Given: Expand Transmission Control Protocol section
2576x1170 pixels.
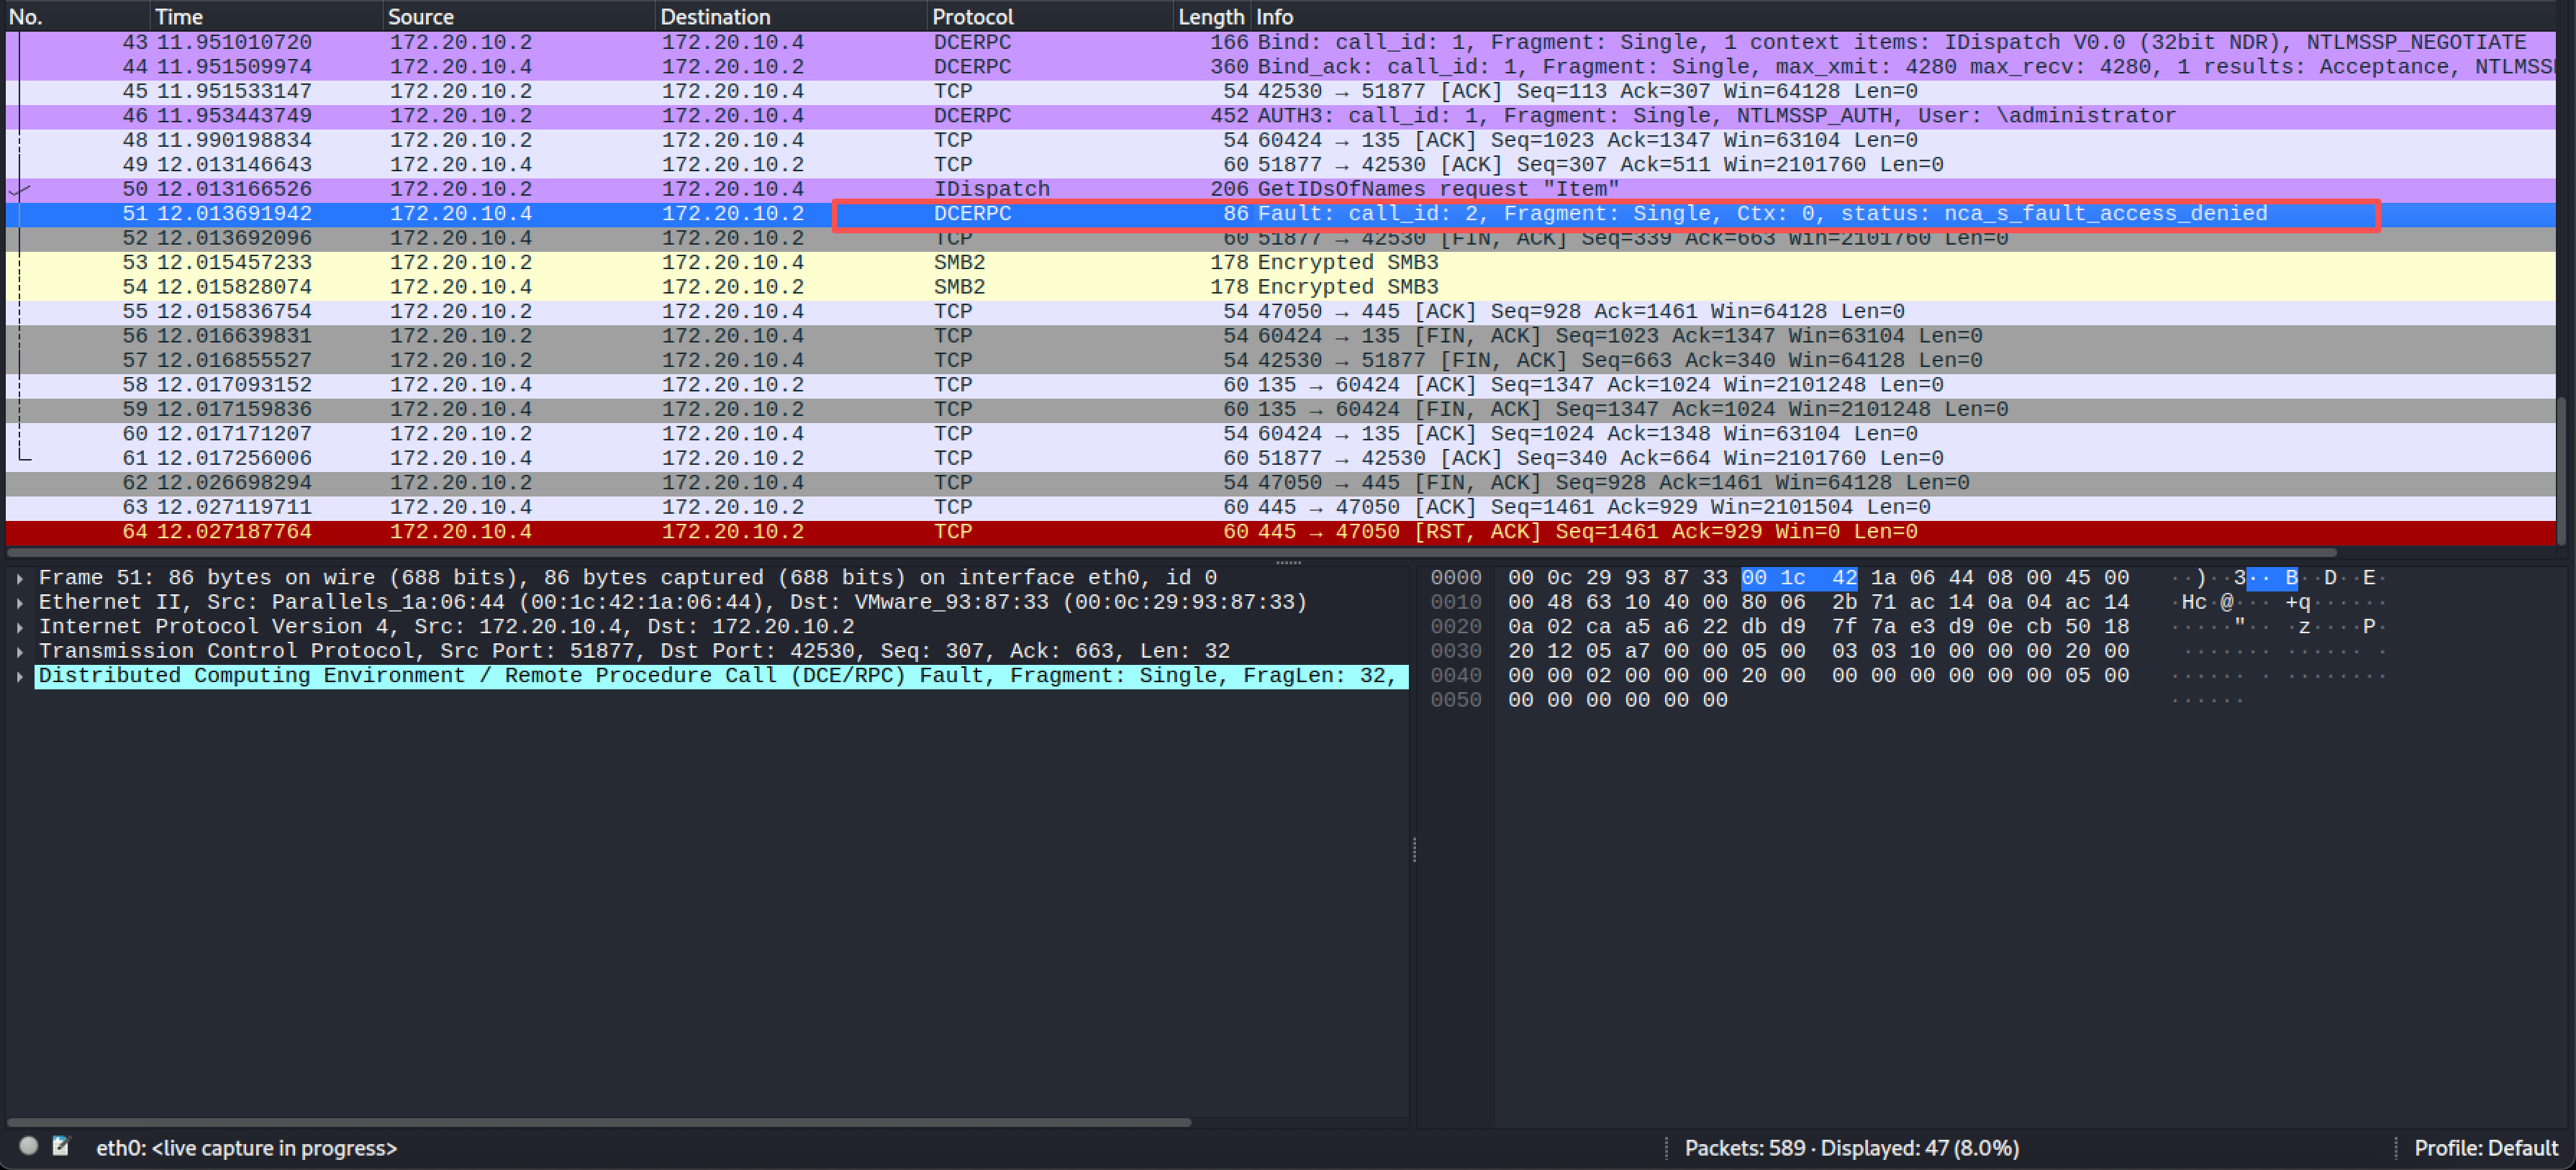Looking at the screenshot, I should 20,652.
